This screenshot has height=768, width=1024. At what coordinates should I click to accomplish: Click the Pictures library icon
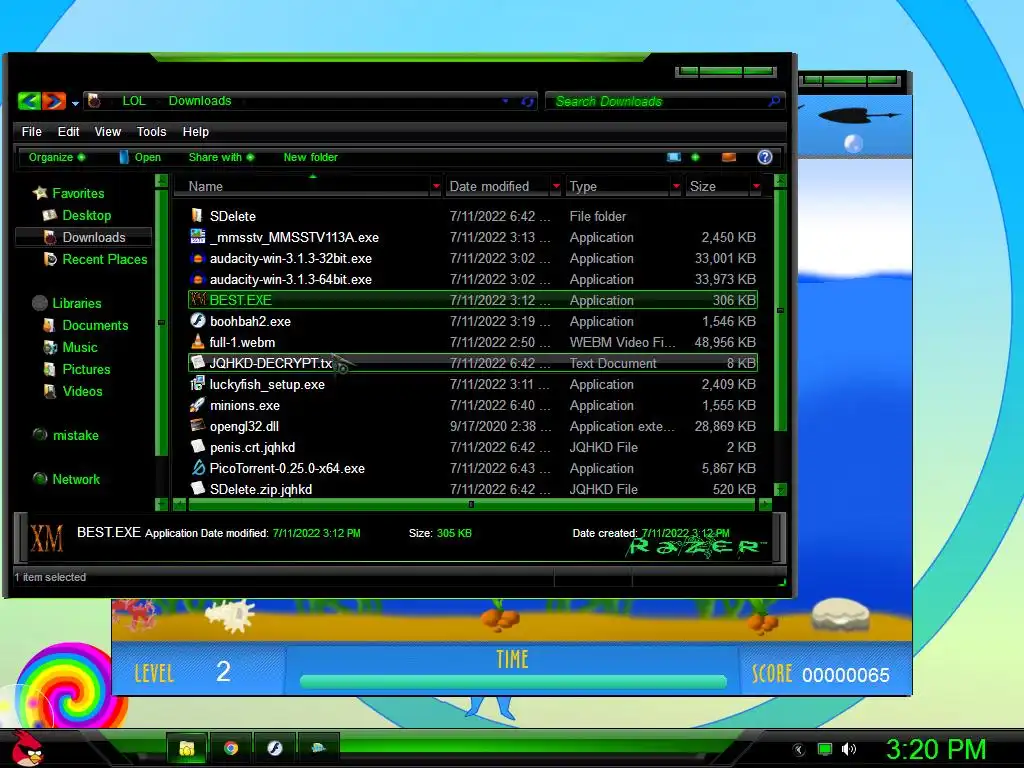click(x=50, y=369)
